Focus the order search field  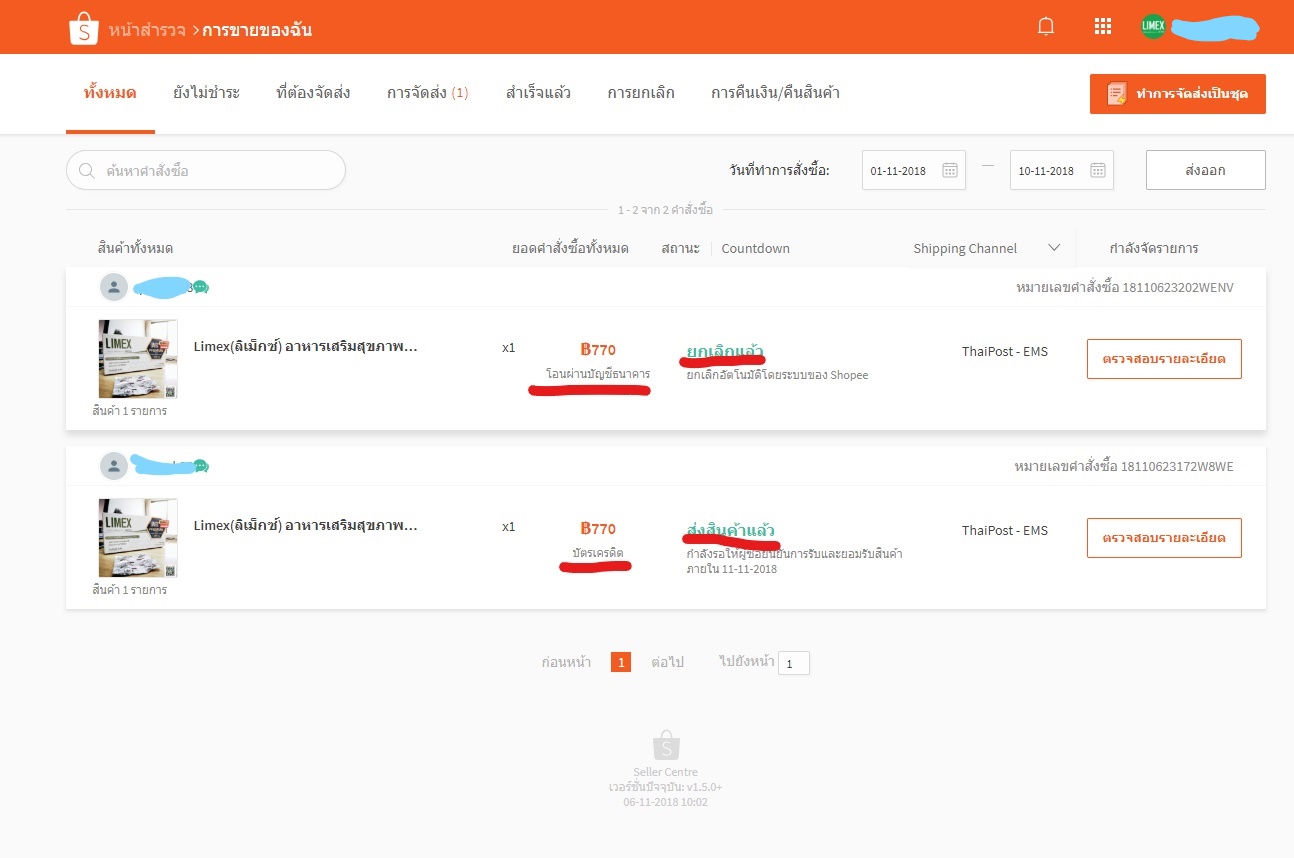pos(206,171)
